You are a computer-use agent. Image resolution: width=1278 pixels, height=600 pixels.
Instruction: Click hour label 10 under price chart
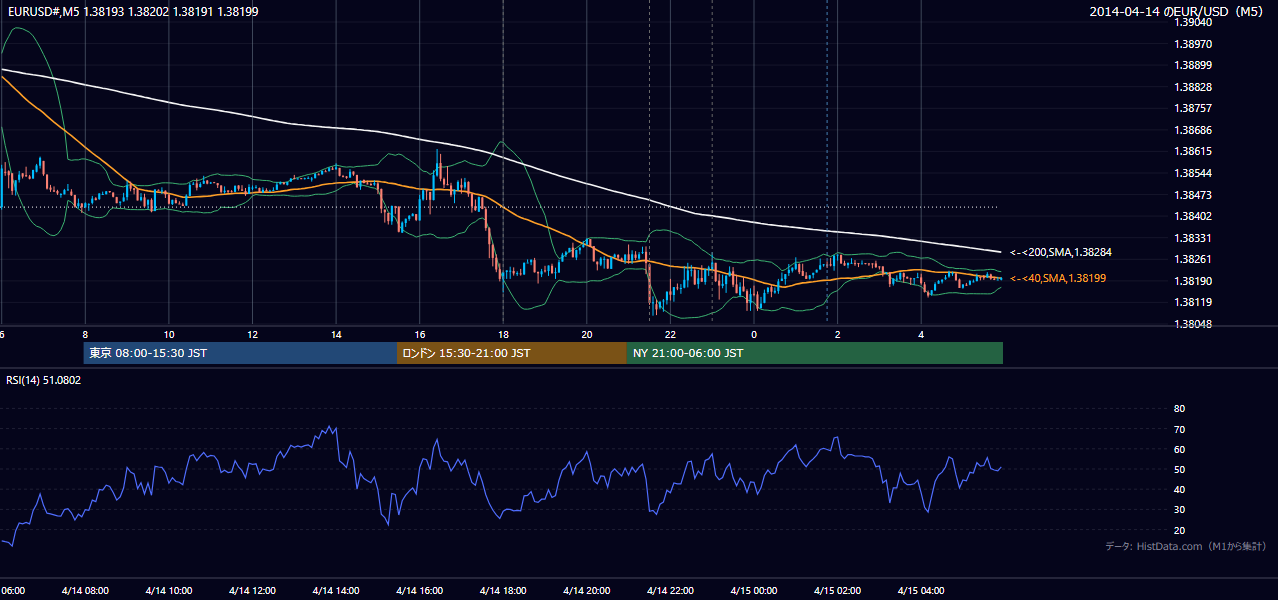tap(168, 334)
